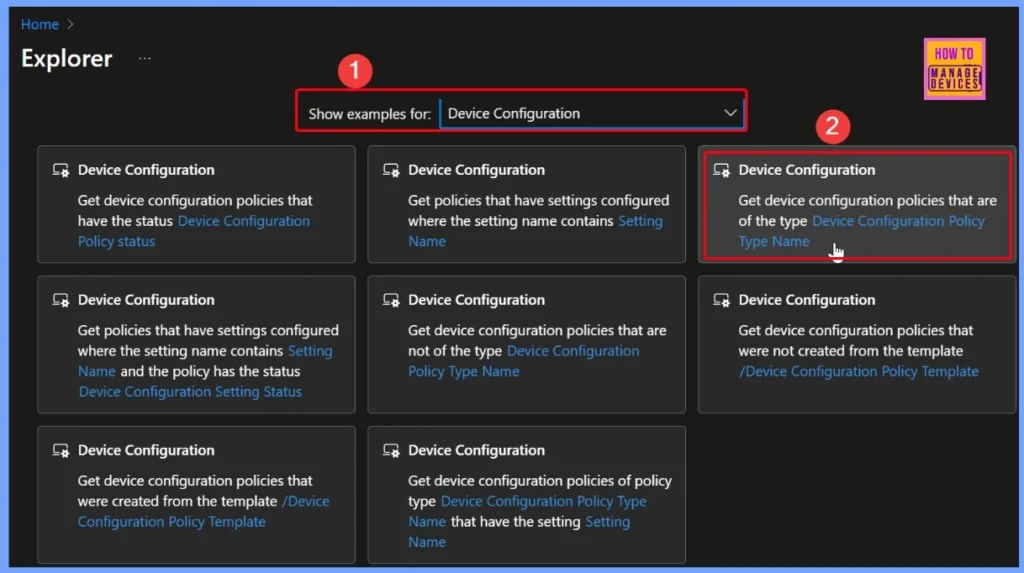Click title of card 'policies of policy type'

tap(476, 450)
